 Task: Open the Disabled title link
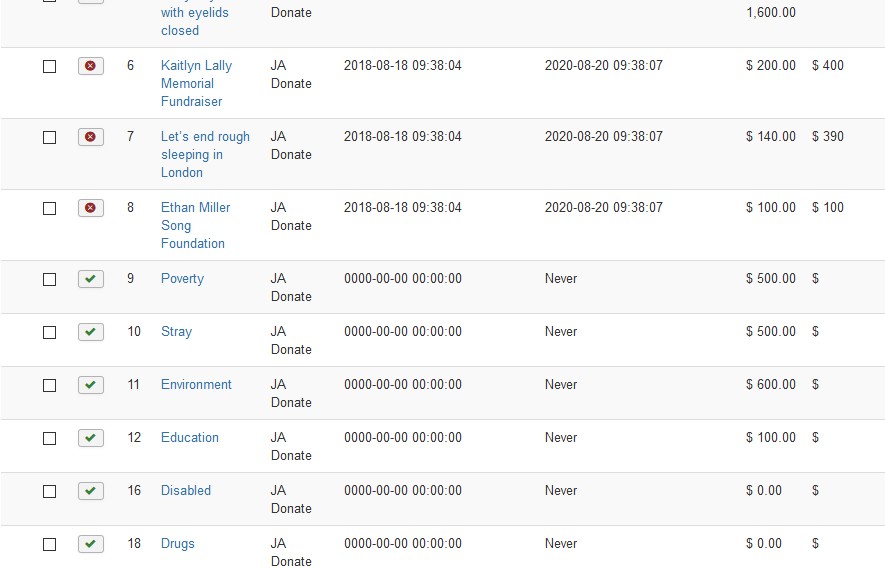coord(185,490)
